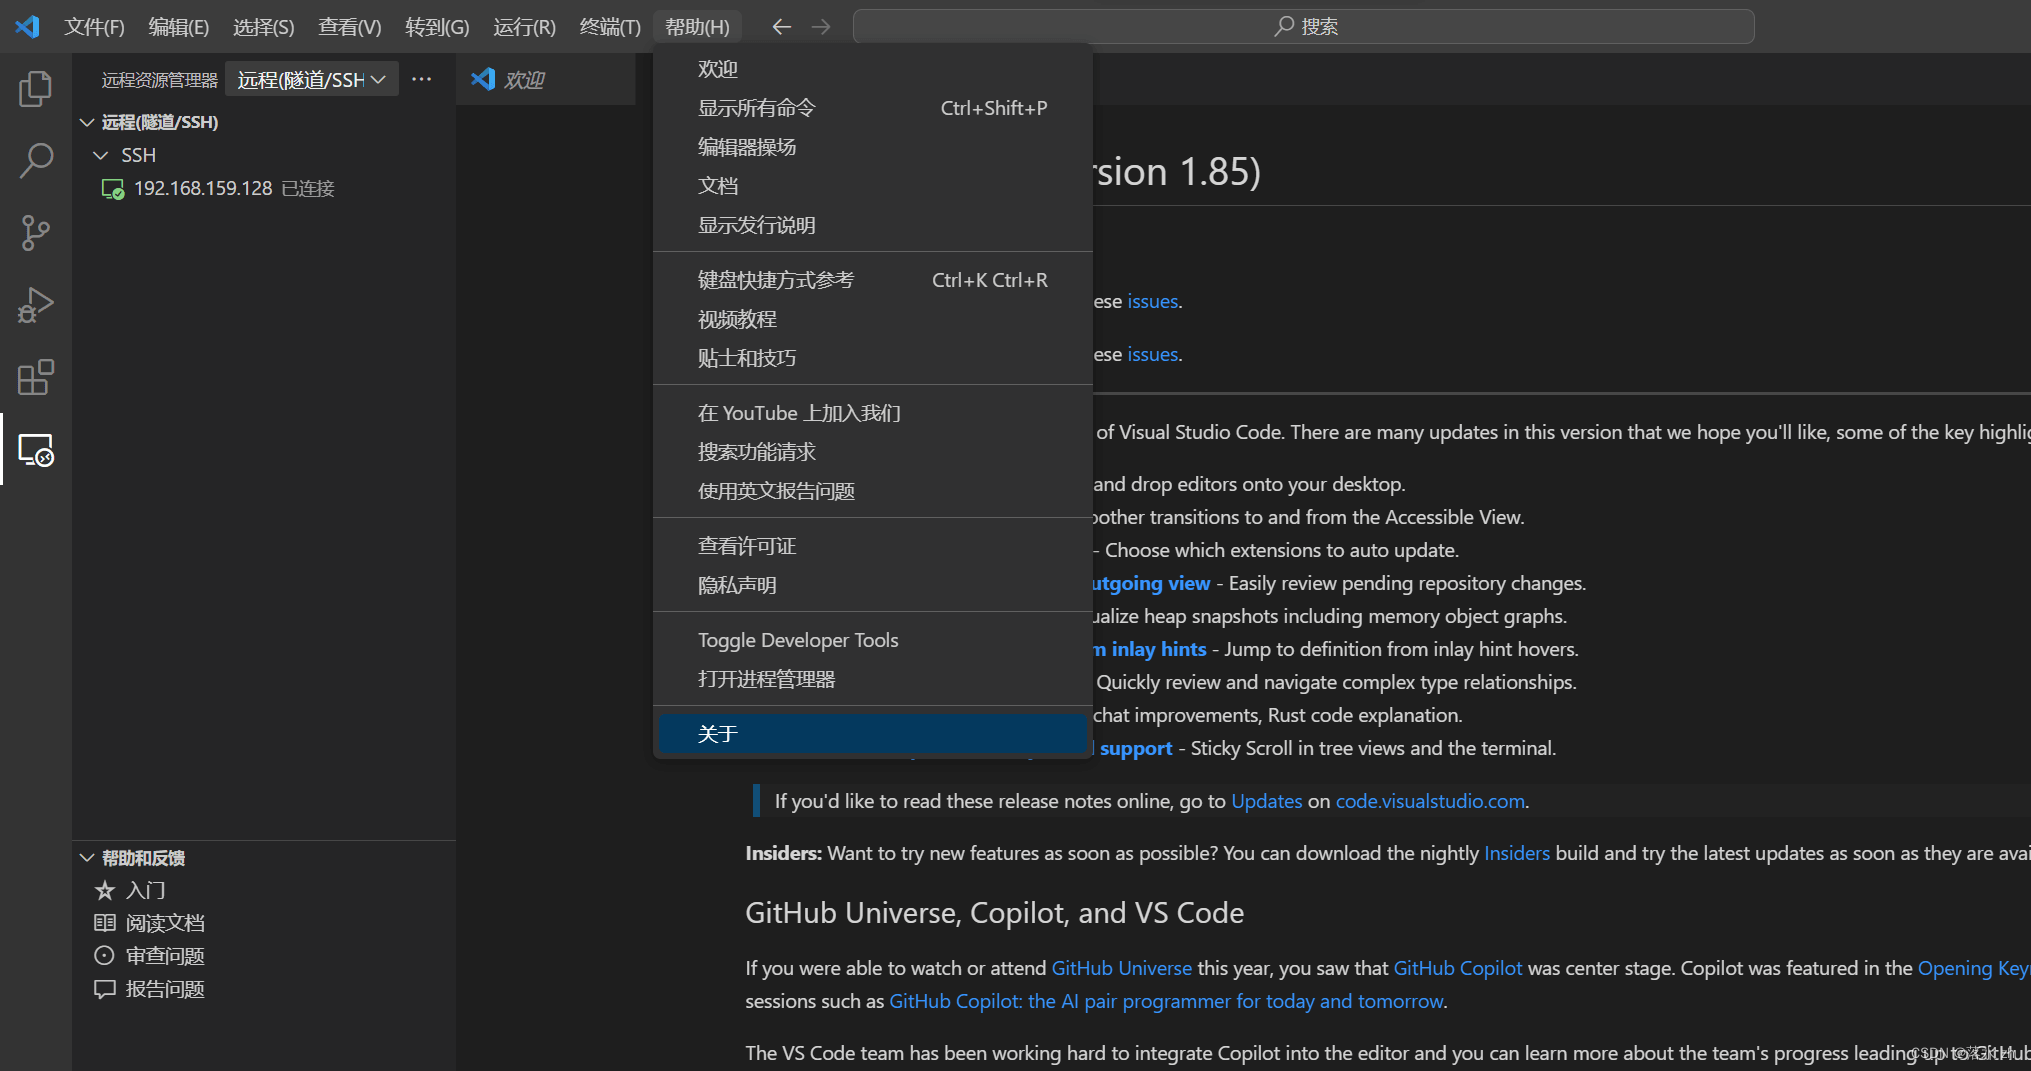
Task: Open the 转到(G) menu
Action: tap(437, 27)
